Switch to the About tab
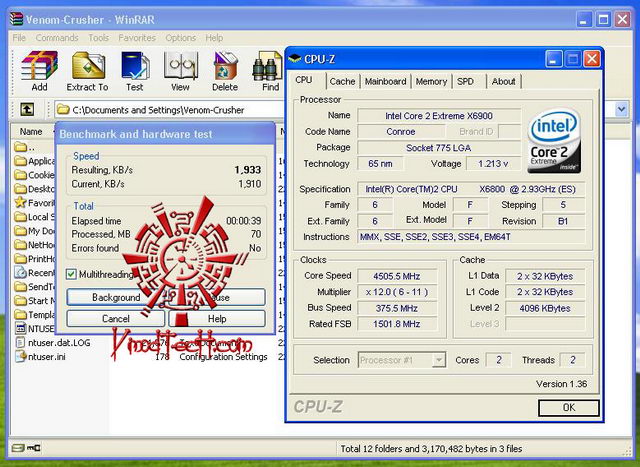The width and height of the screenshot is (640, 467). 504,81
